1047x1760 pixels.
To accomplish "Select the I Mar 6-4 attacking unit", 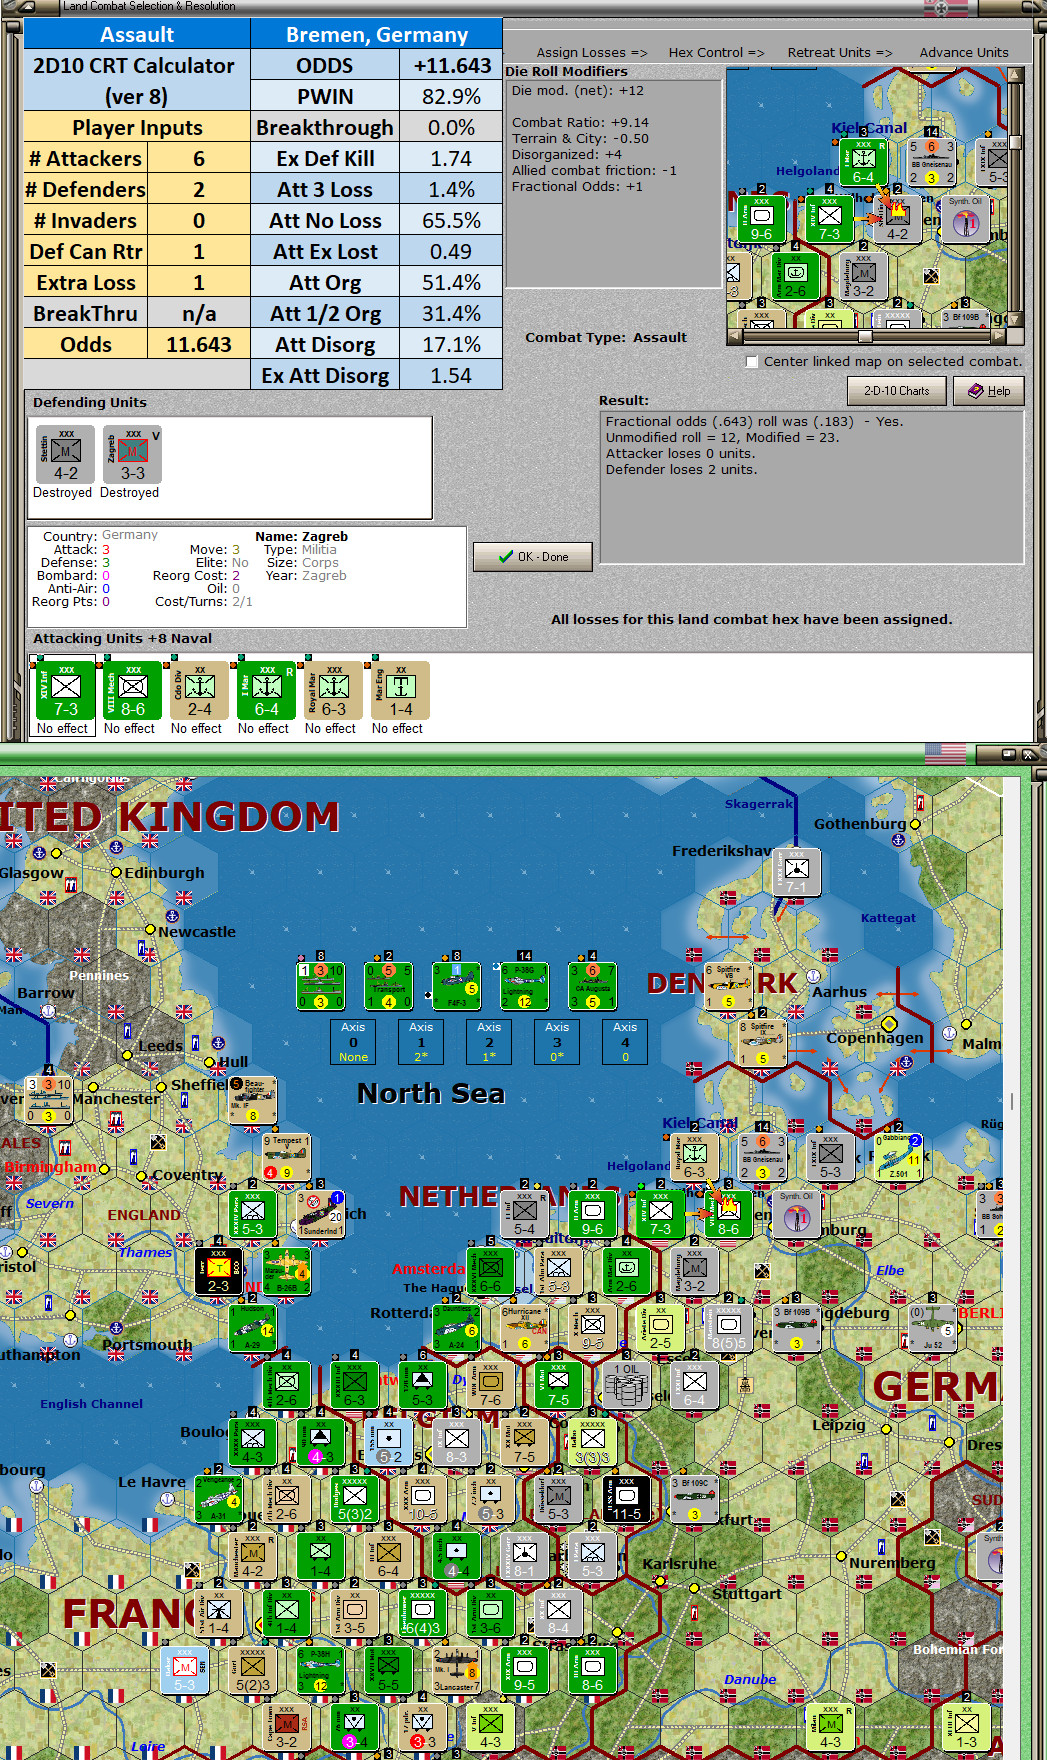I will point(267,690).
